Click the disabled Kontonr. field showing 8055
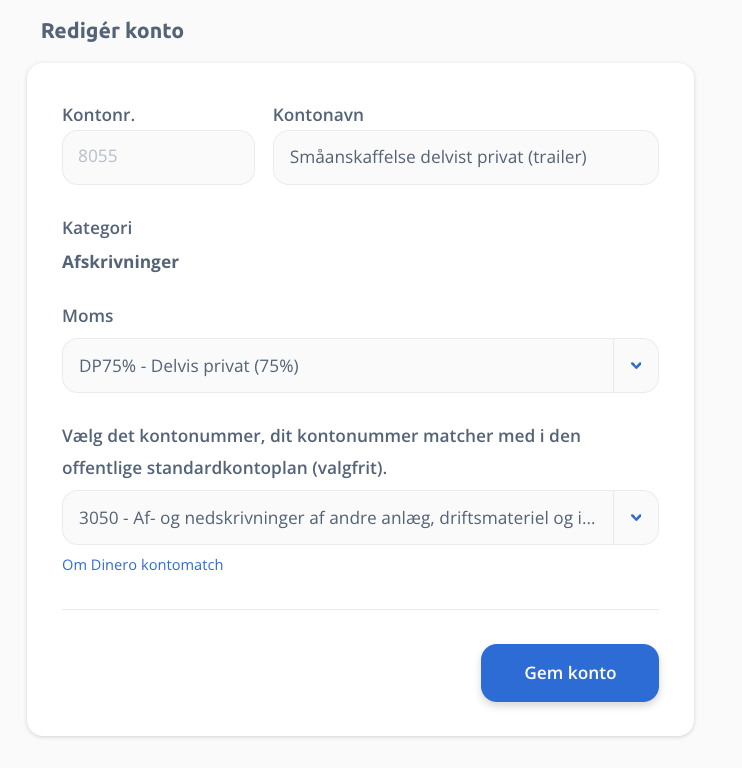This screenshot has width=742, height=768. coord(158,158)
